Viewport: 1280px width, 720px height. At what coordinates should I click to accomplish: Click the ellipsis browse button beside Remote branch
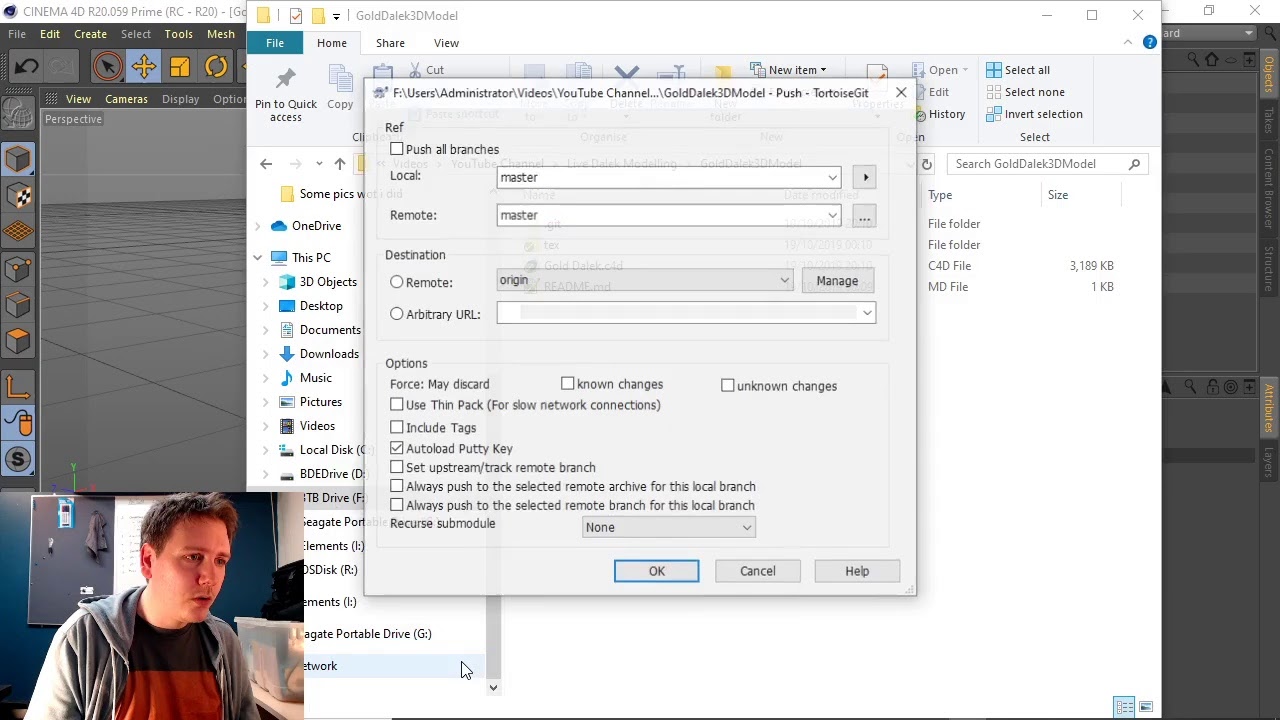click(x=865, y=216)
